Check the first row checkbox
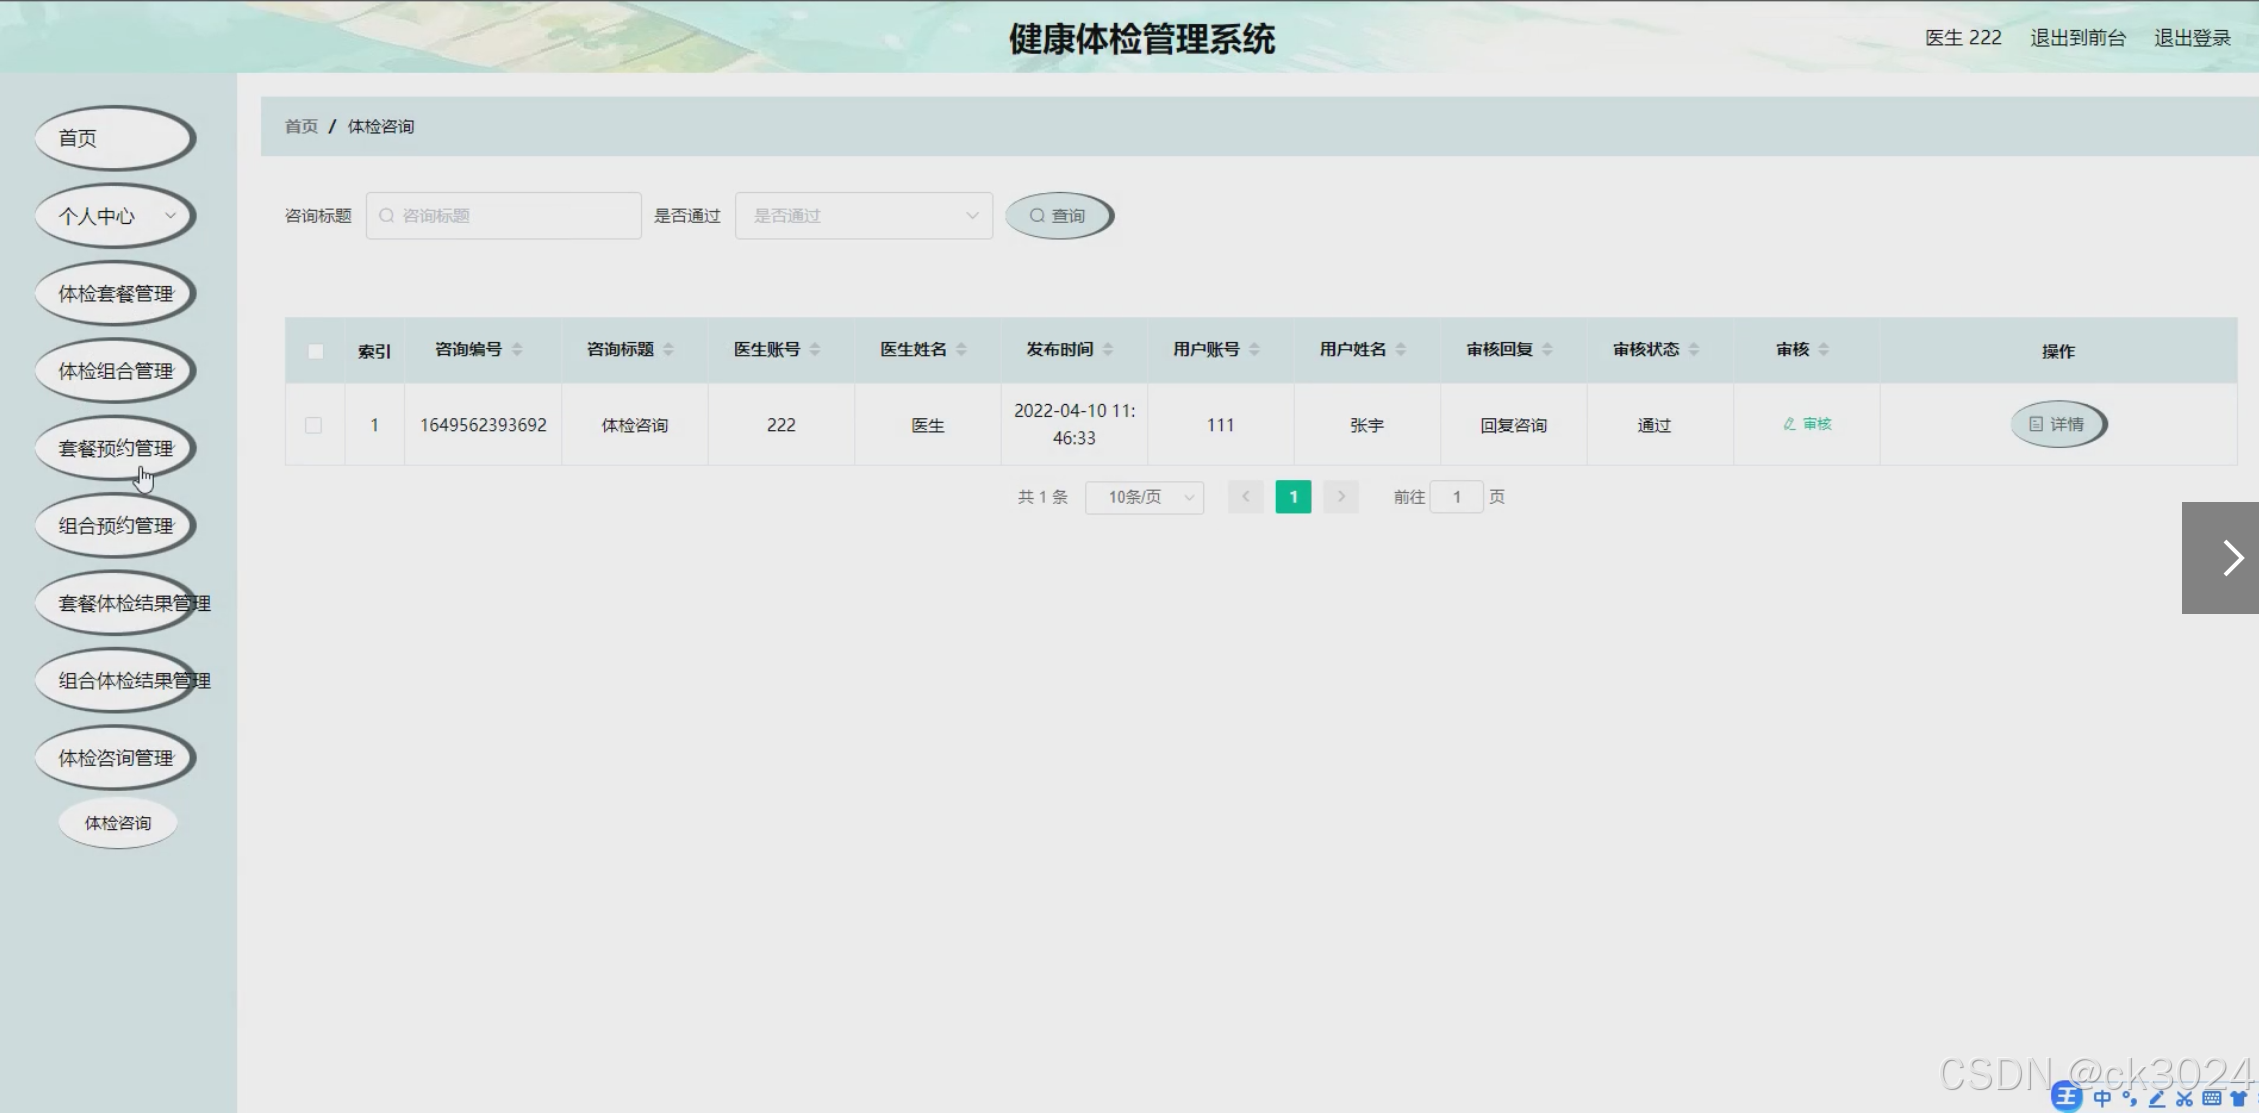The height and width of the screenshot is (1113, 2259). 314,425
